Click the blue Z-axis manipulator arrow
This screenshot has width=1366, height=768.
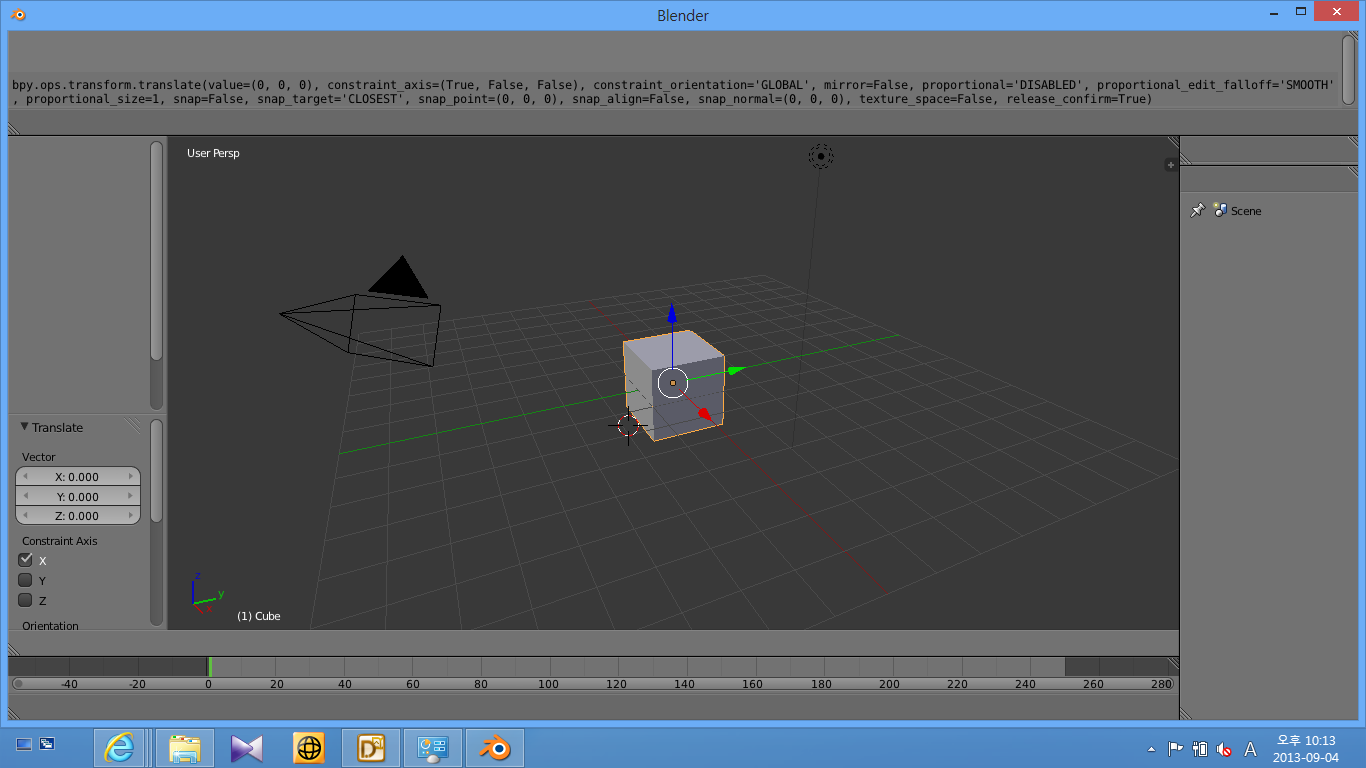click(x=673, y=312)
